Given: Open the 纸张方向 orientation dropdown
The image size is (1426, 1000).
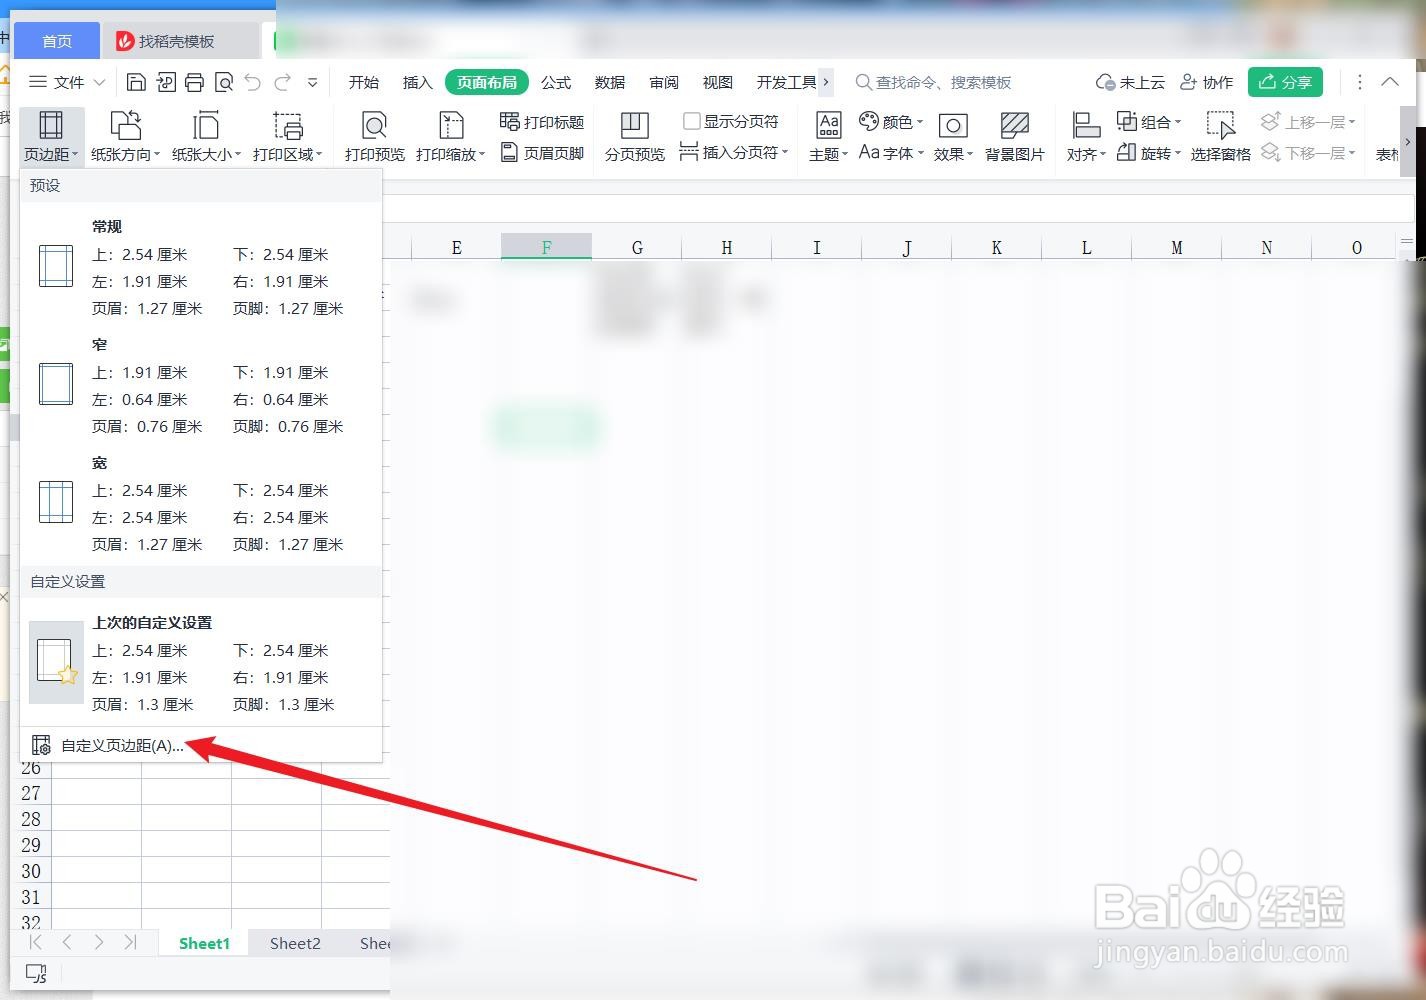Looking at the screenshot, I should pos(125,136).
